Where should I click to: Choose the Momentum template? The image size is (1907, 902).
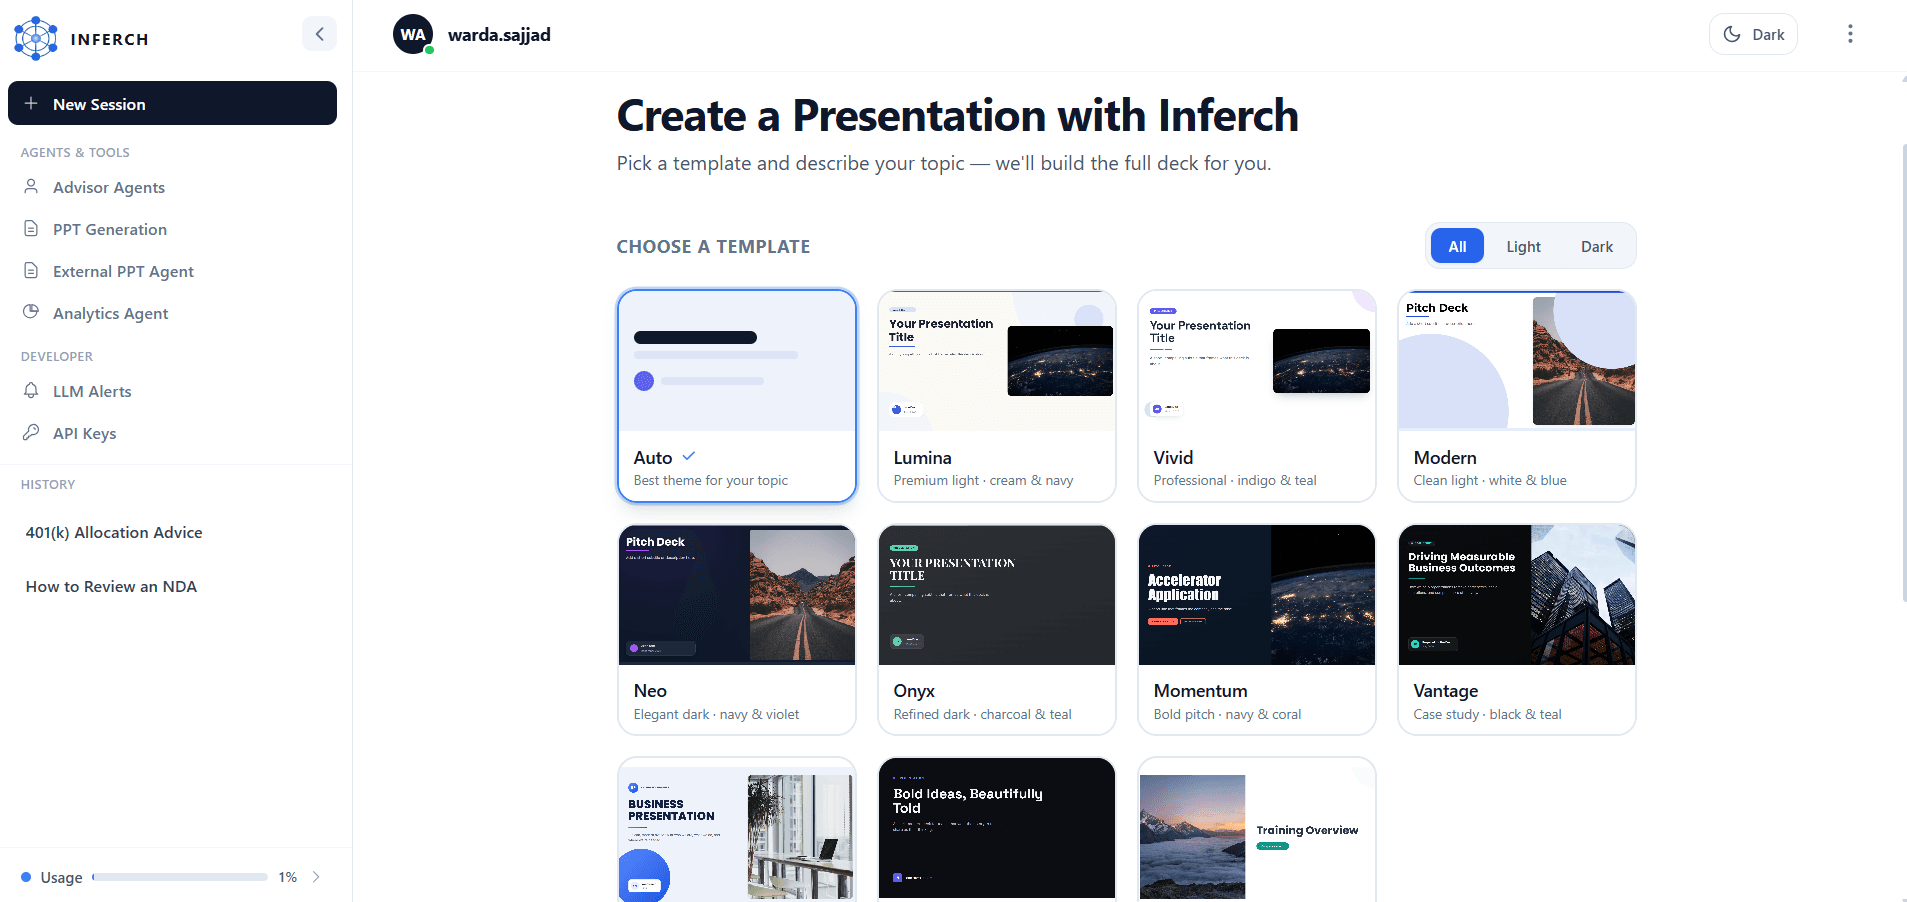pos(1257,630)
